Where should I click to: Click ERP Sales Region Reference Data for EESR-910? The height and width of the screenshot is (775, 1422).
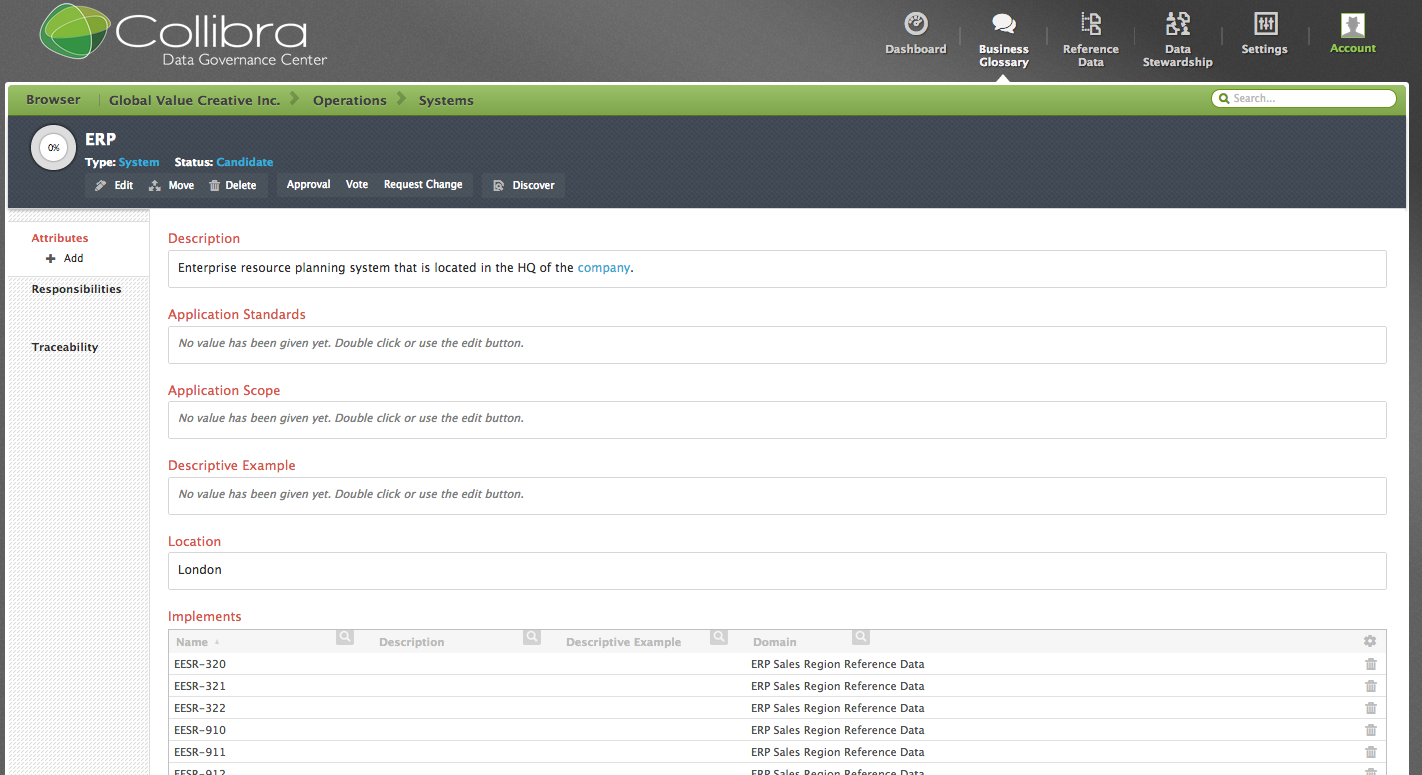[838, 730]
